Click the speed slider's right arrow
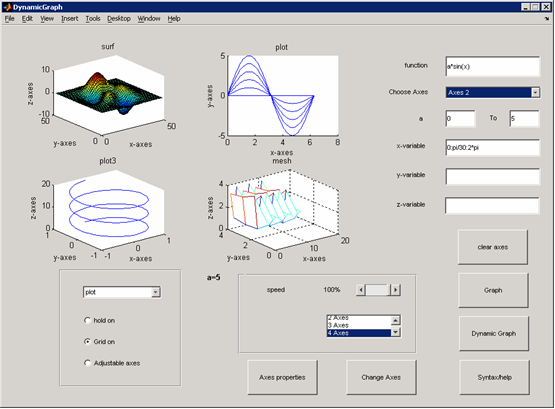 [x=395, y=290]
